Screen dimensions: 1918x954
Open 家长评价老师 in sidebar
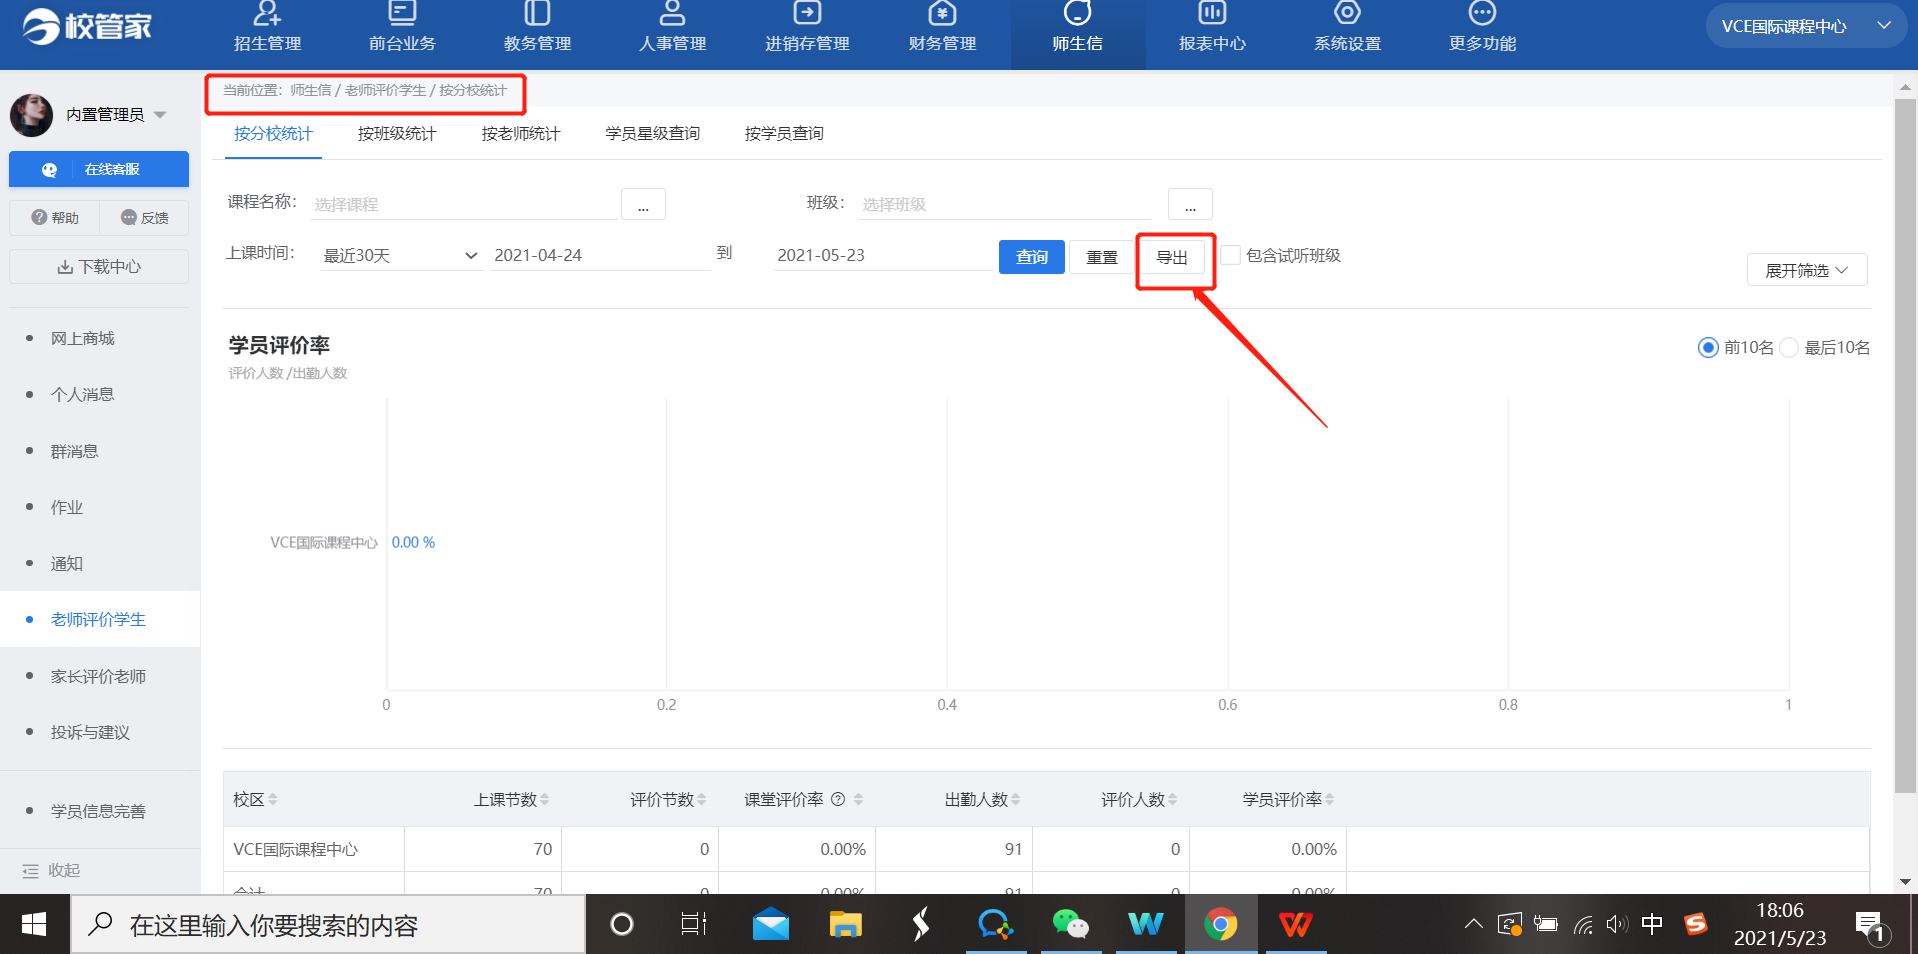tap(98, 676)
